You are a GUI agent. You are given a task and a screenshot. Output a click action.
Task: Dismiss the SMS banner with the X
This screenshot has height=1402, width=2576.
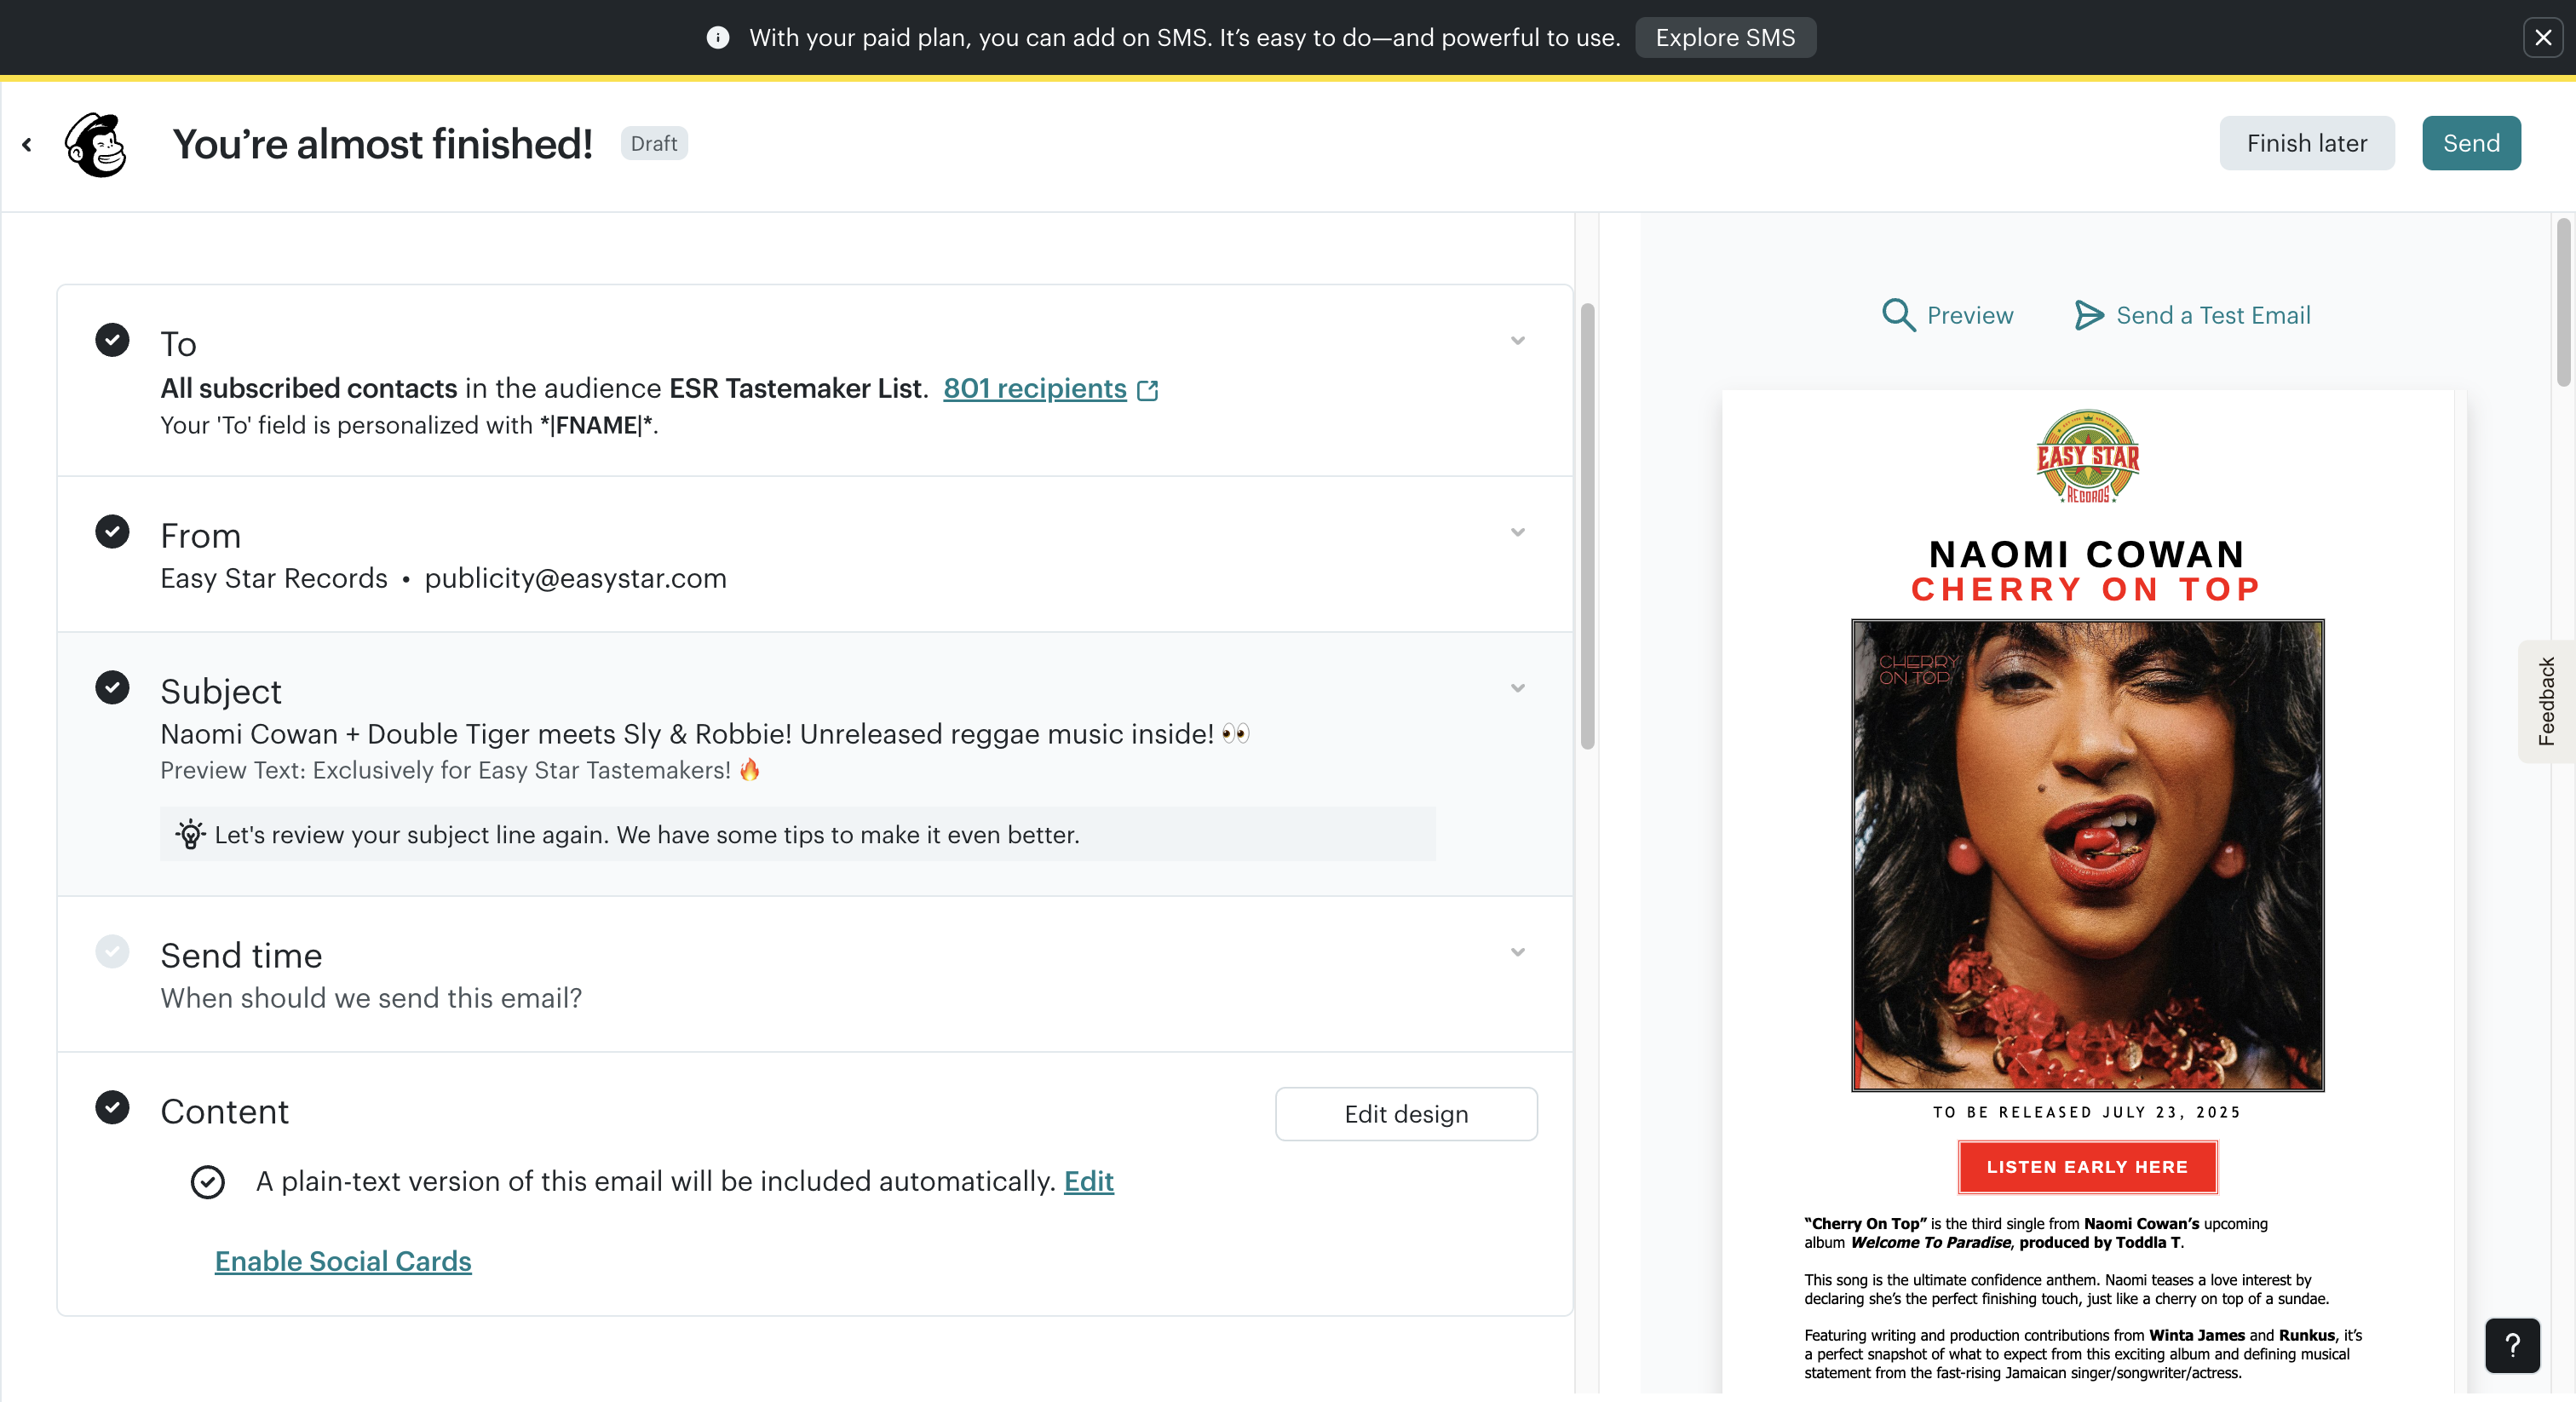[2543, 38]
